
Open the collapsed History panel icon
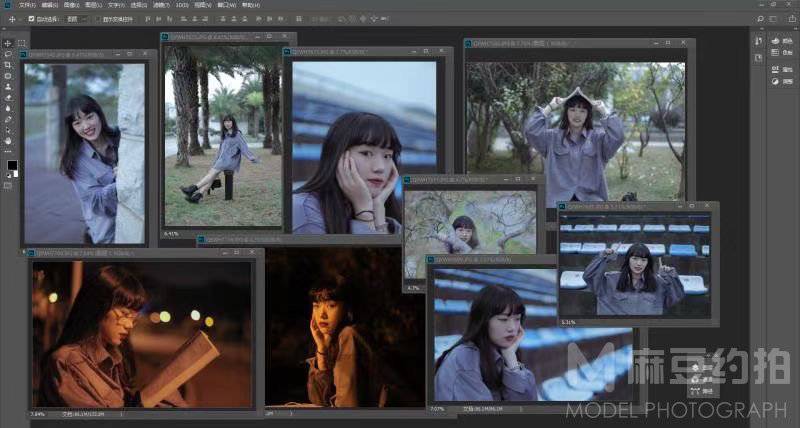click(x=758, y=41)
